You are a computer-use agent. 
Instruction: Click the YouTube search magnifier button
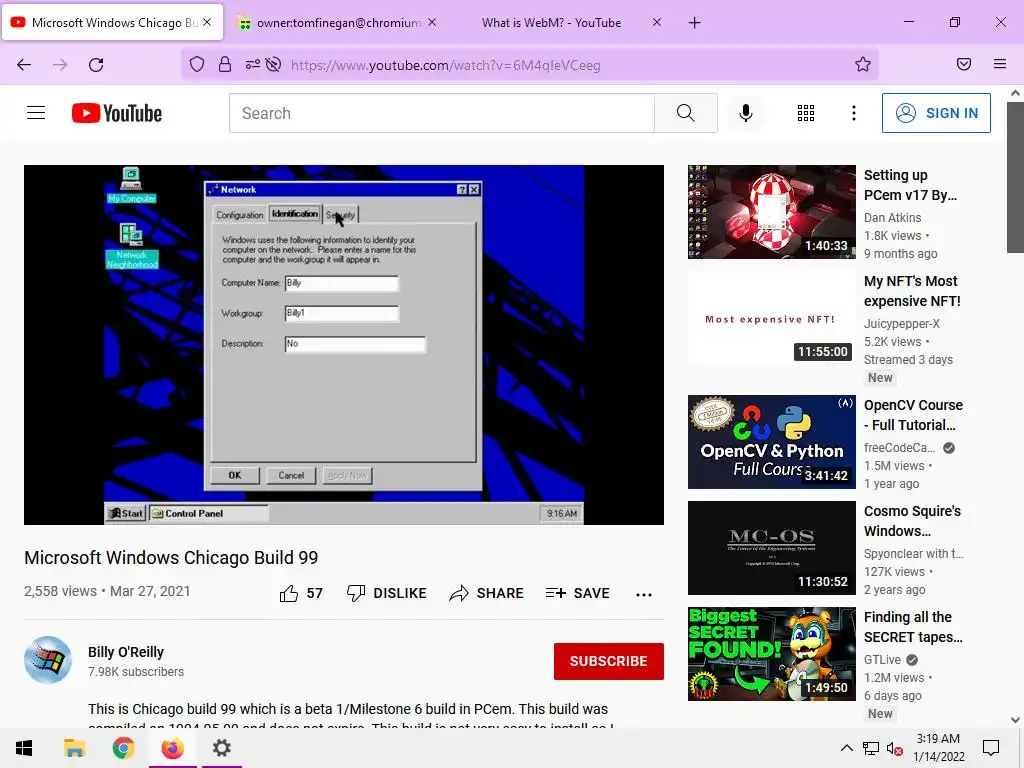click(686, 113)
